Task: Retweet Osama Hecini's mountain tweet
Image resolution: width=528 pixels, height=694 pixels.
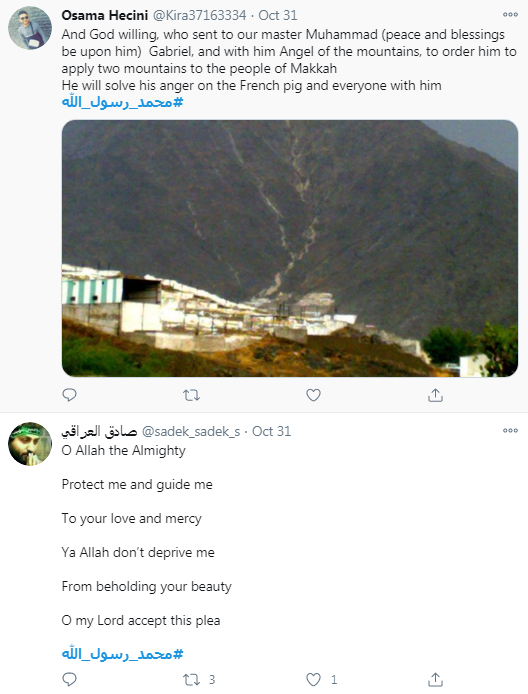Action: pyautogui.click(x=191, y=395)
